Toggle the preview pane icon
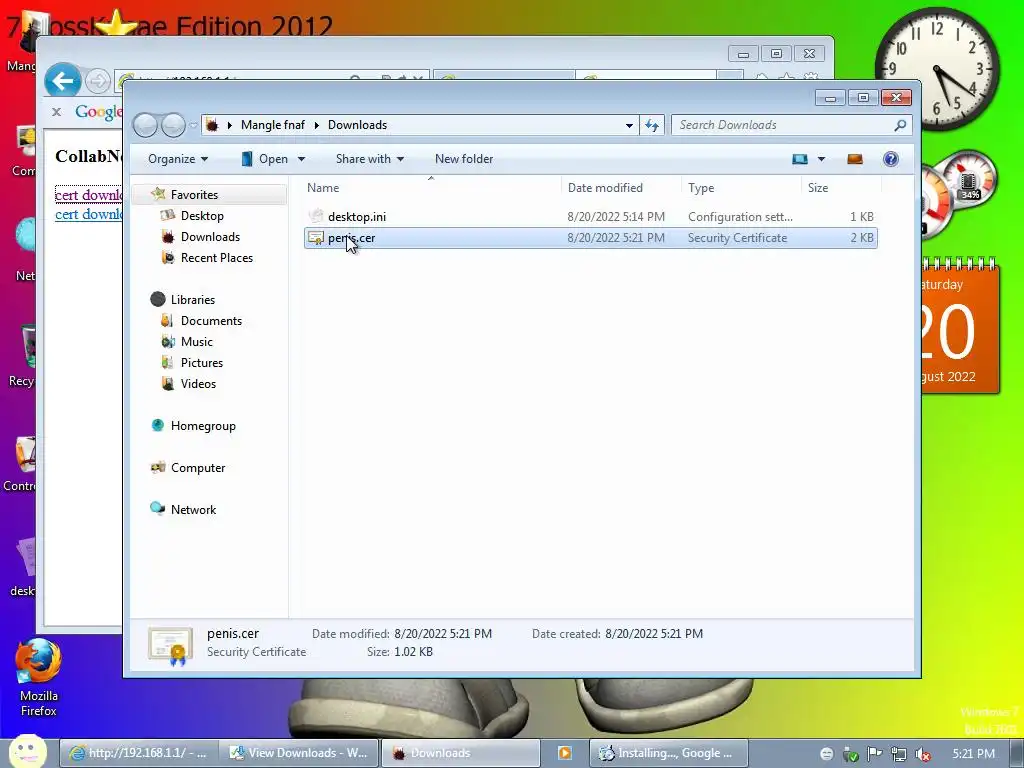 pyautogui.click(x=855, y=159)
